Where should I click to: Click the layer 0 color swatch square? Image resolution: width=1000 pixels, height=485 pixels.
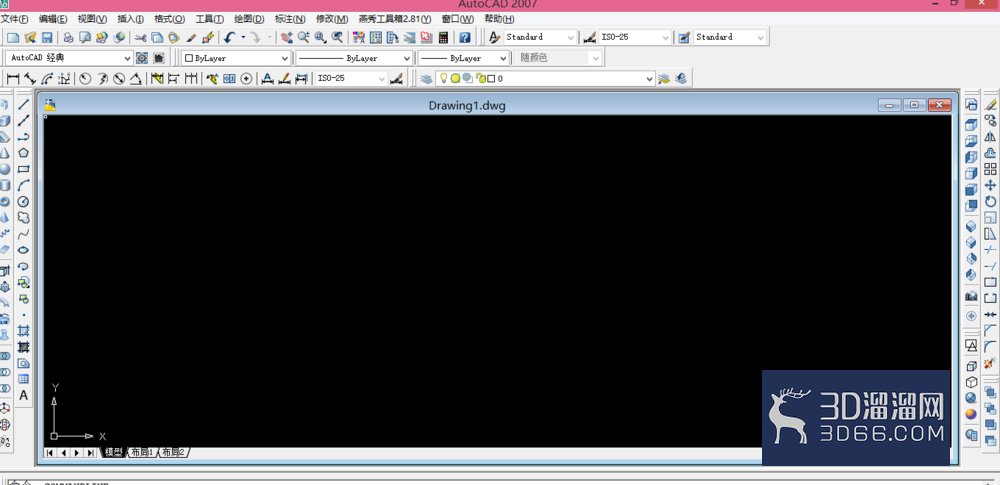click(x=491, y=78)
